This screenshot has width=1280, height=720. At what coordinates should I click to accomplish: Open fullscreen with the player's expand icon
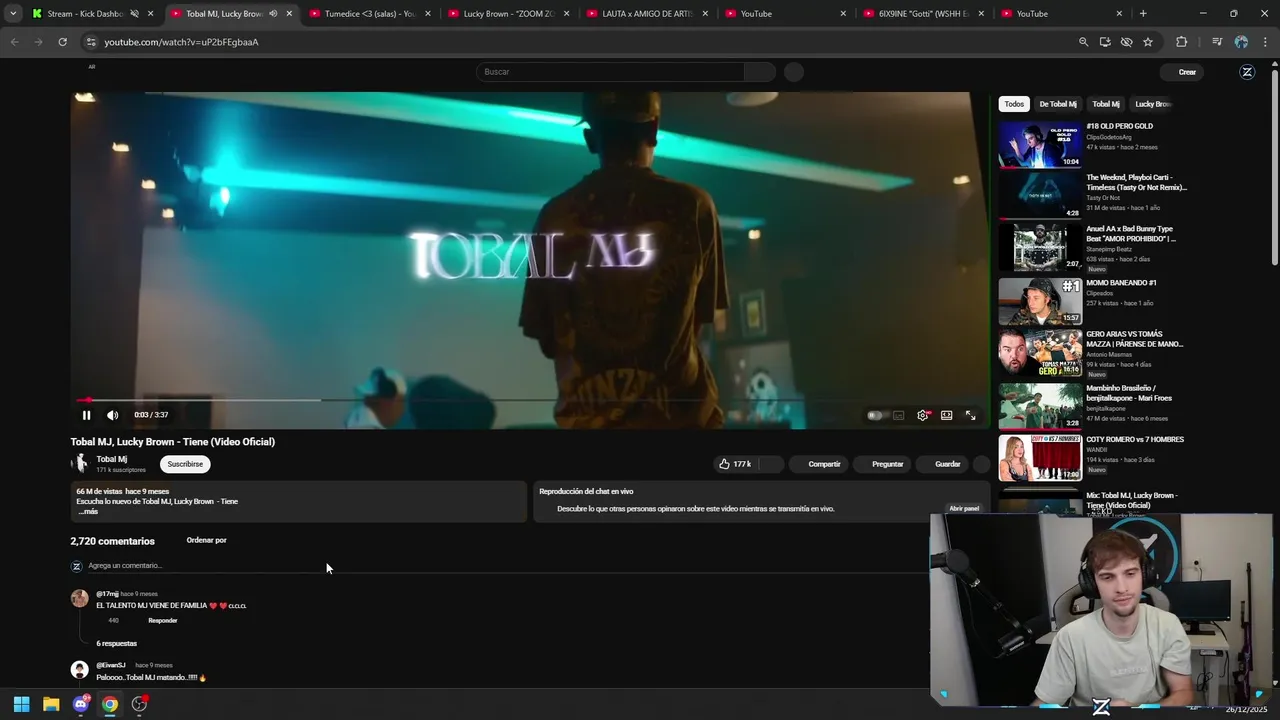coord(970,415)
